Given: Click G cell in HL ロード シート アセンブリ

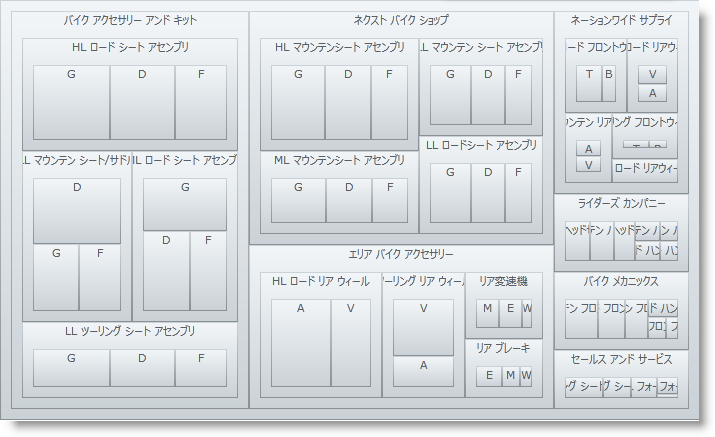Looking at the screenshot, I should 71,102.
